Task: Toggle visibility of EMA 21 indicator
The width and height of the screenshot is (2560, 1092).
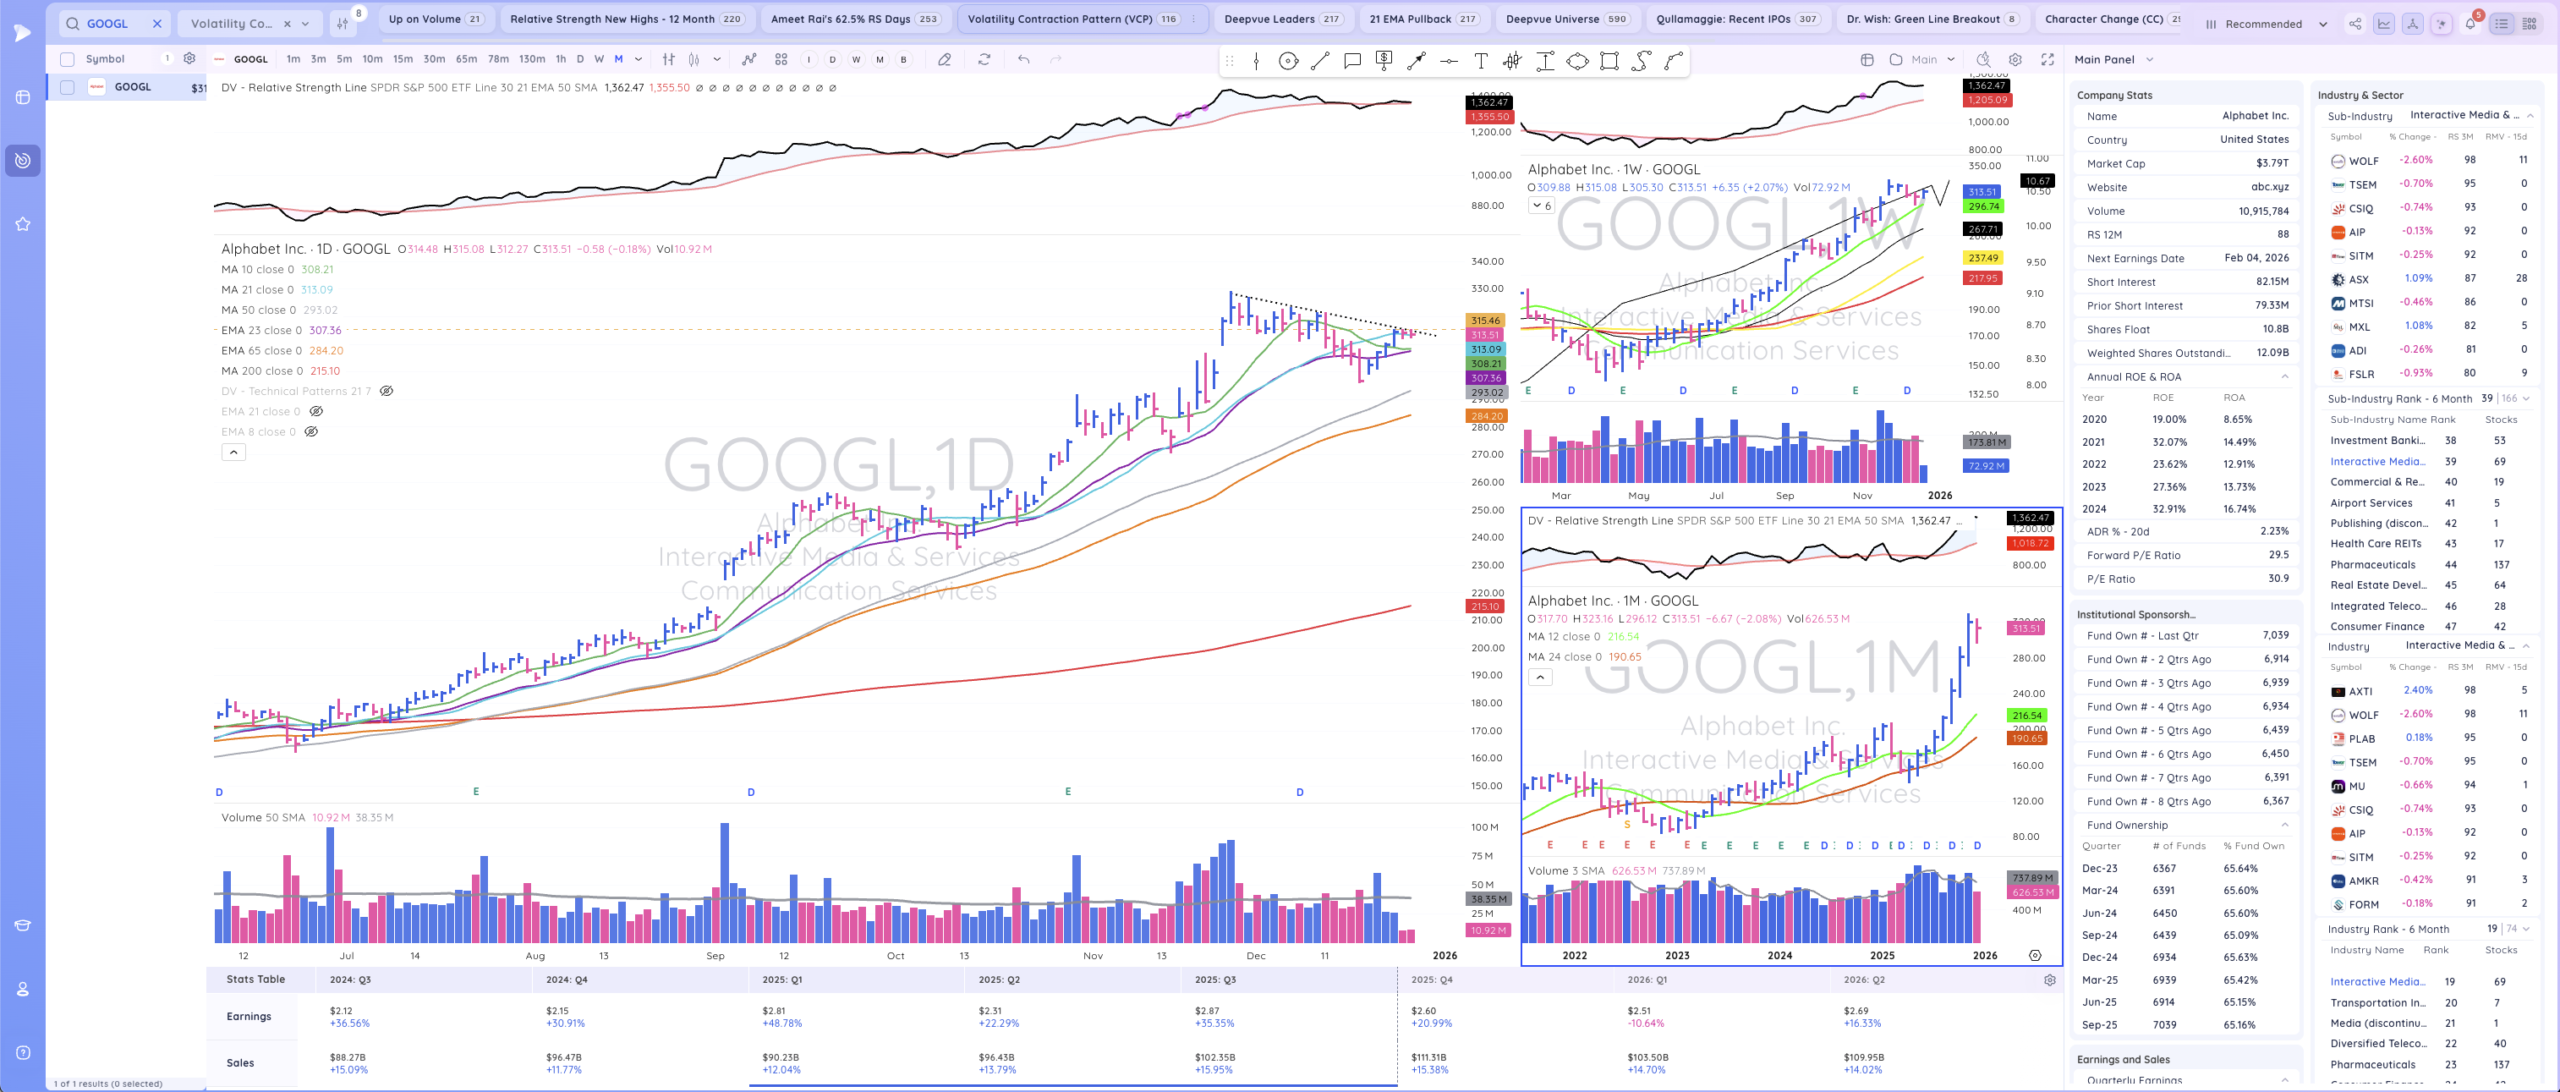Action: click(316, 412)
